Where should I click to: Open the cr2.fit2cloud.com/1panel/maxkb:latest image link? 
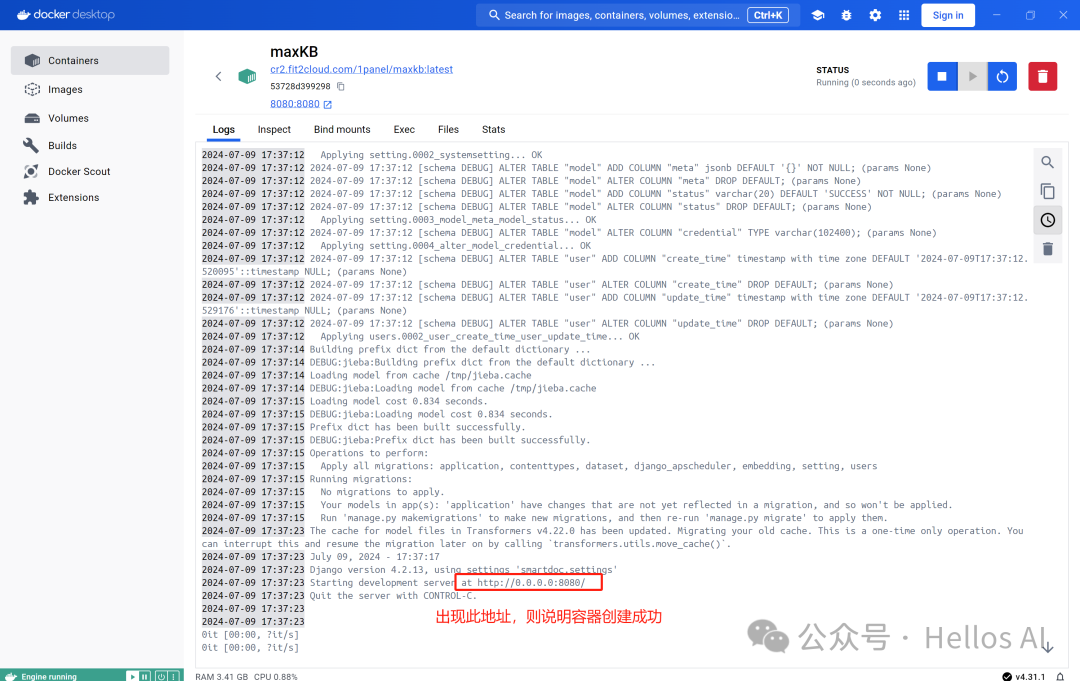[x=362, y=70]
